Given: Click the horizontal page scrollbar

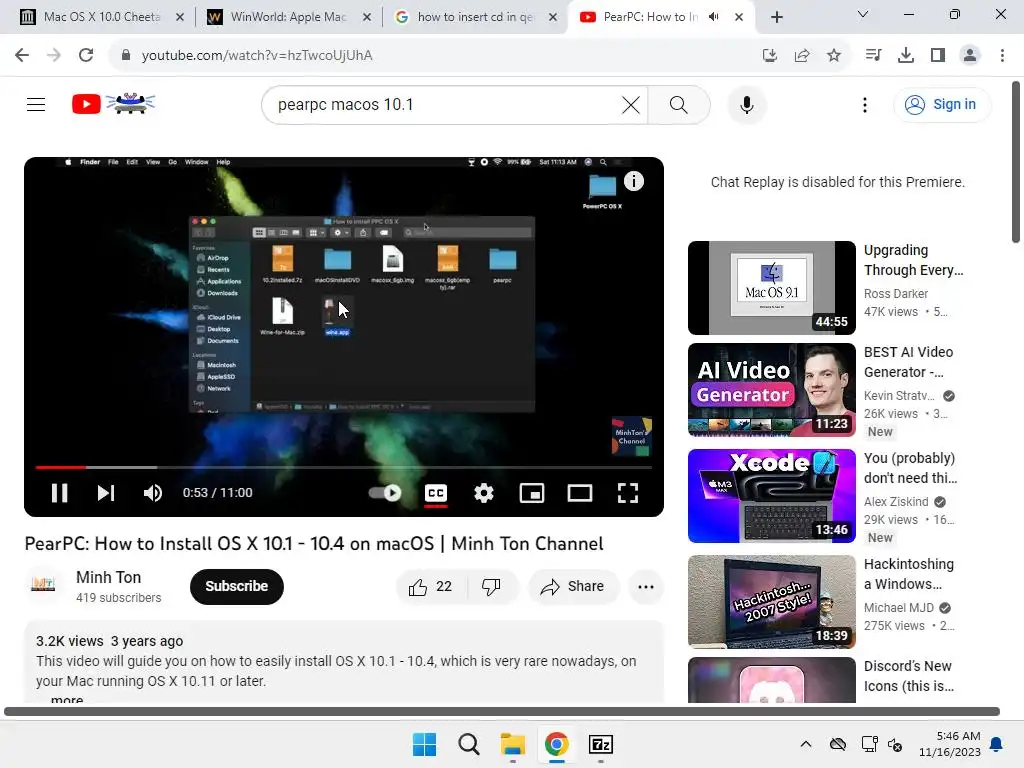Looking at the screenshot, I should (x=502, y=711).
